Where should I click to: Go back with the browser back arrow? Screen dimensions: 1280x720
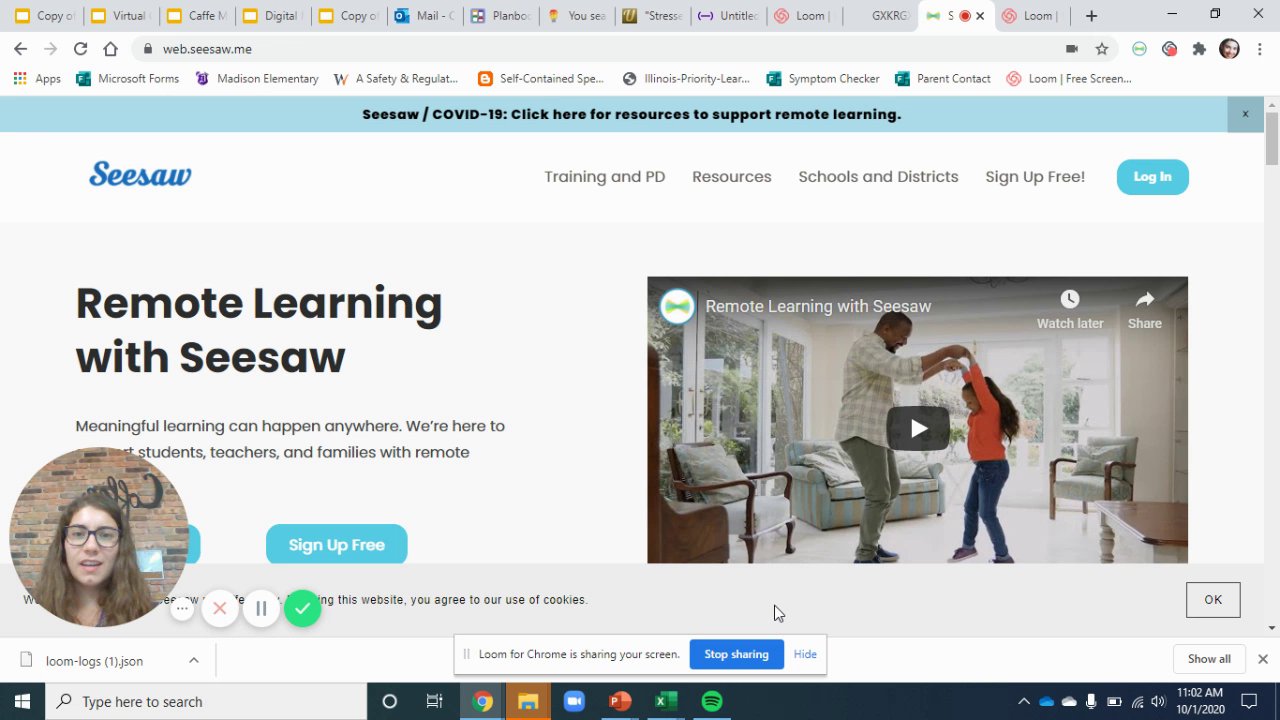tap(20, 48)
